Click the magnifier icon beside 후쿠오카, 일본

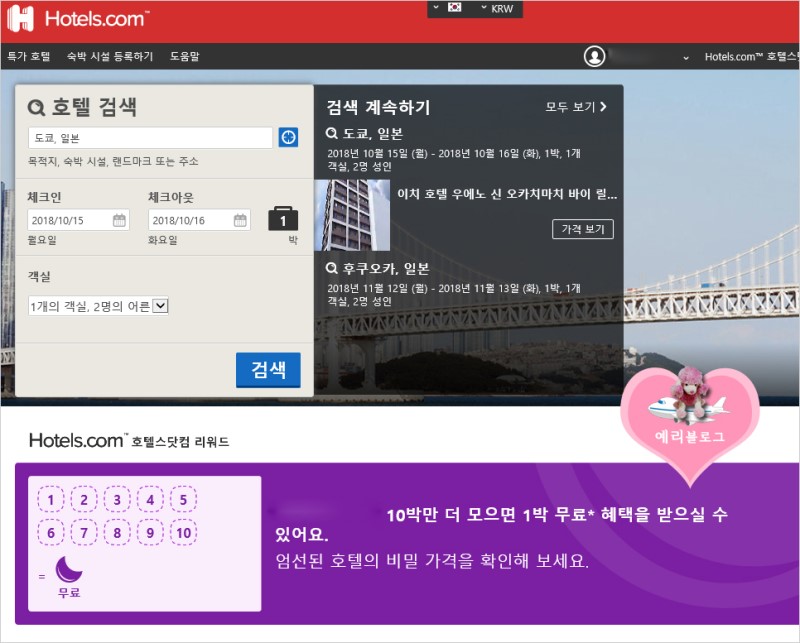[332, 268]
